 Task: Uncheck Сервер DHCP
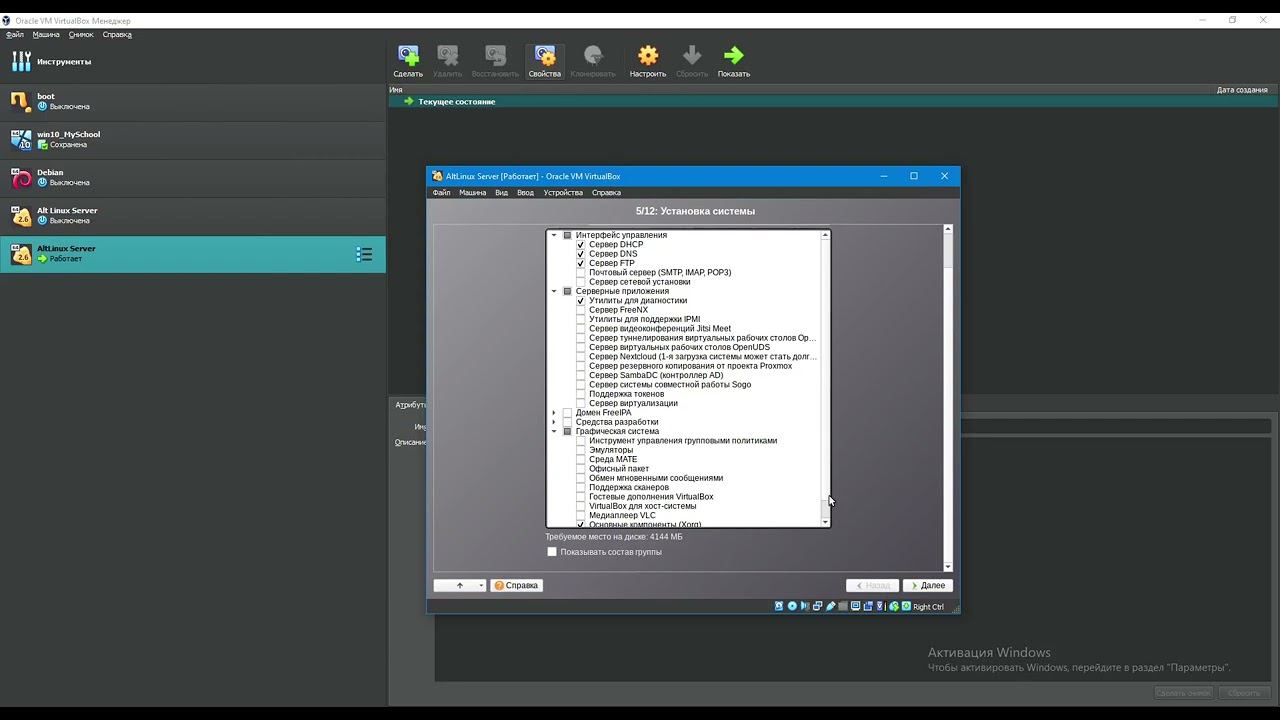pos(580,245)
